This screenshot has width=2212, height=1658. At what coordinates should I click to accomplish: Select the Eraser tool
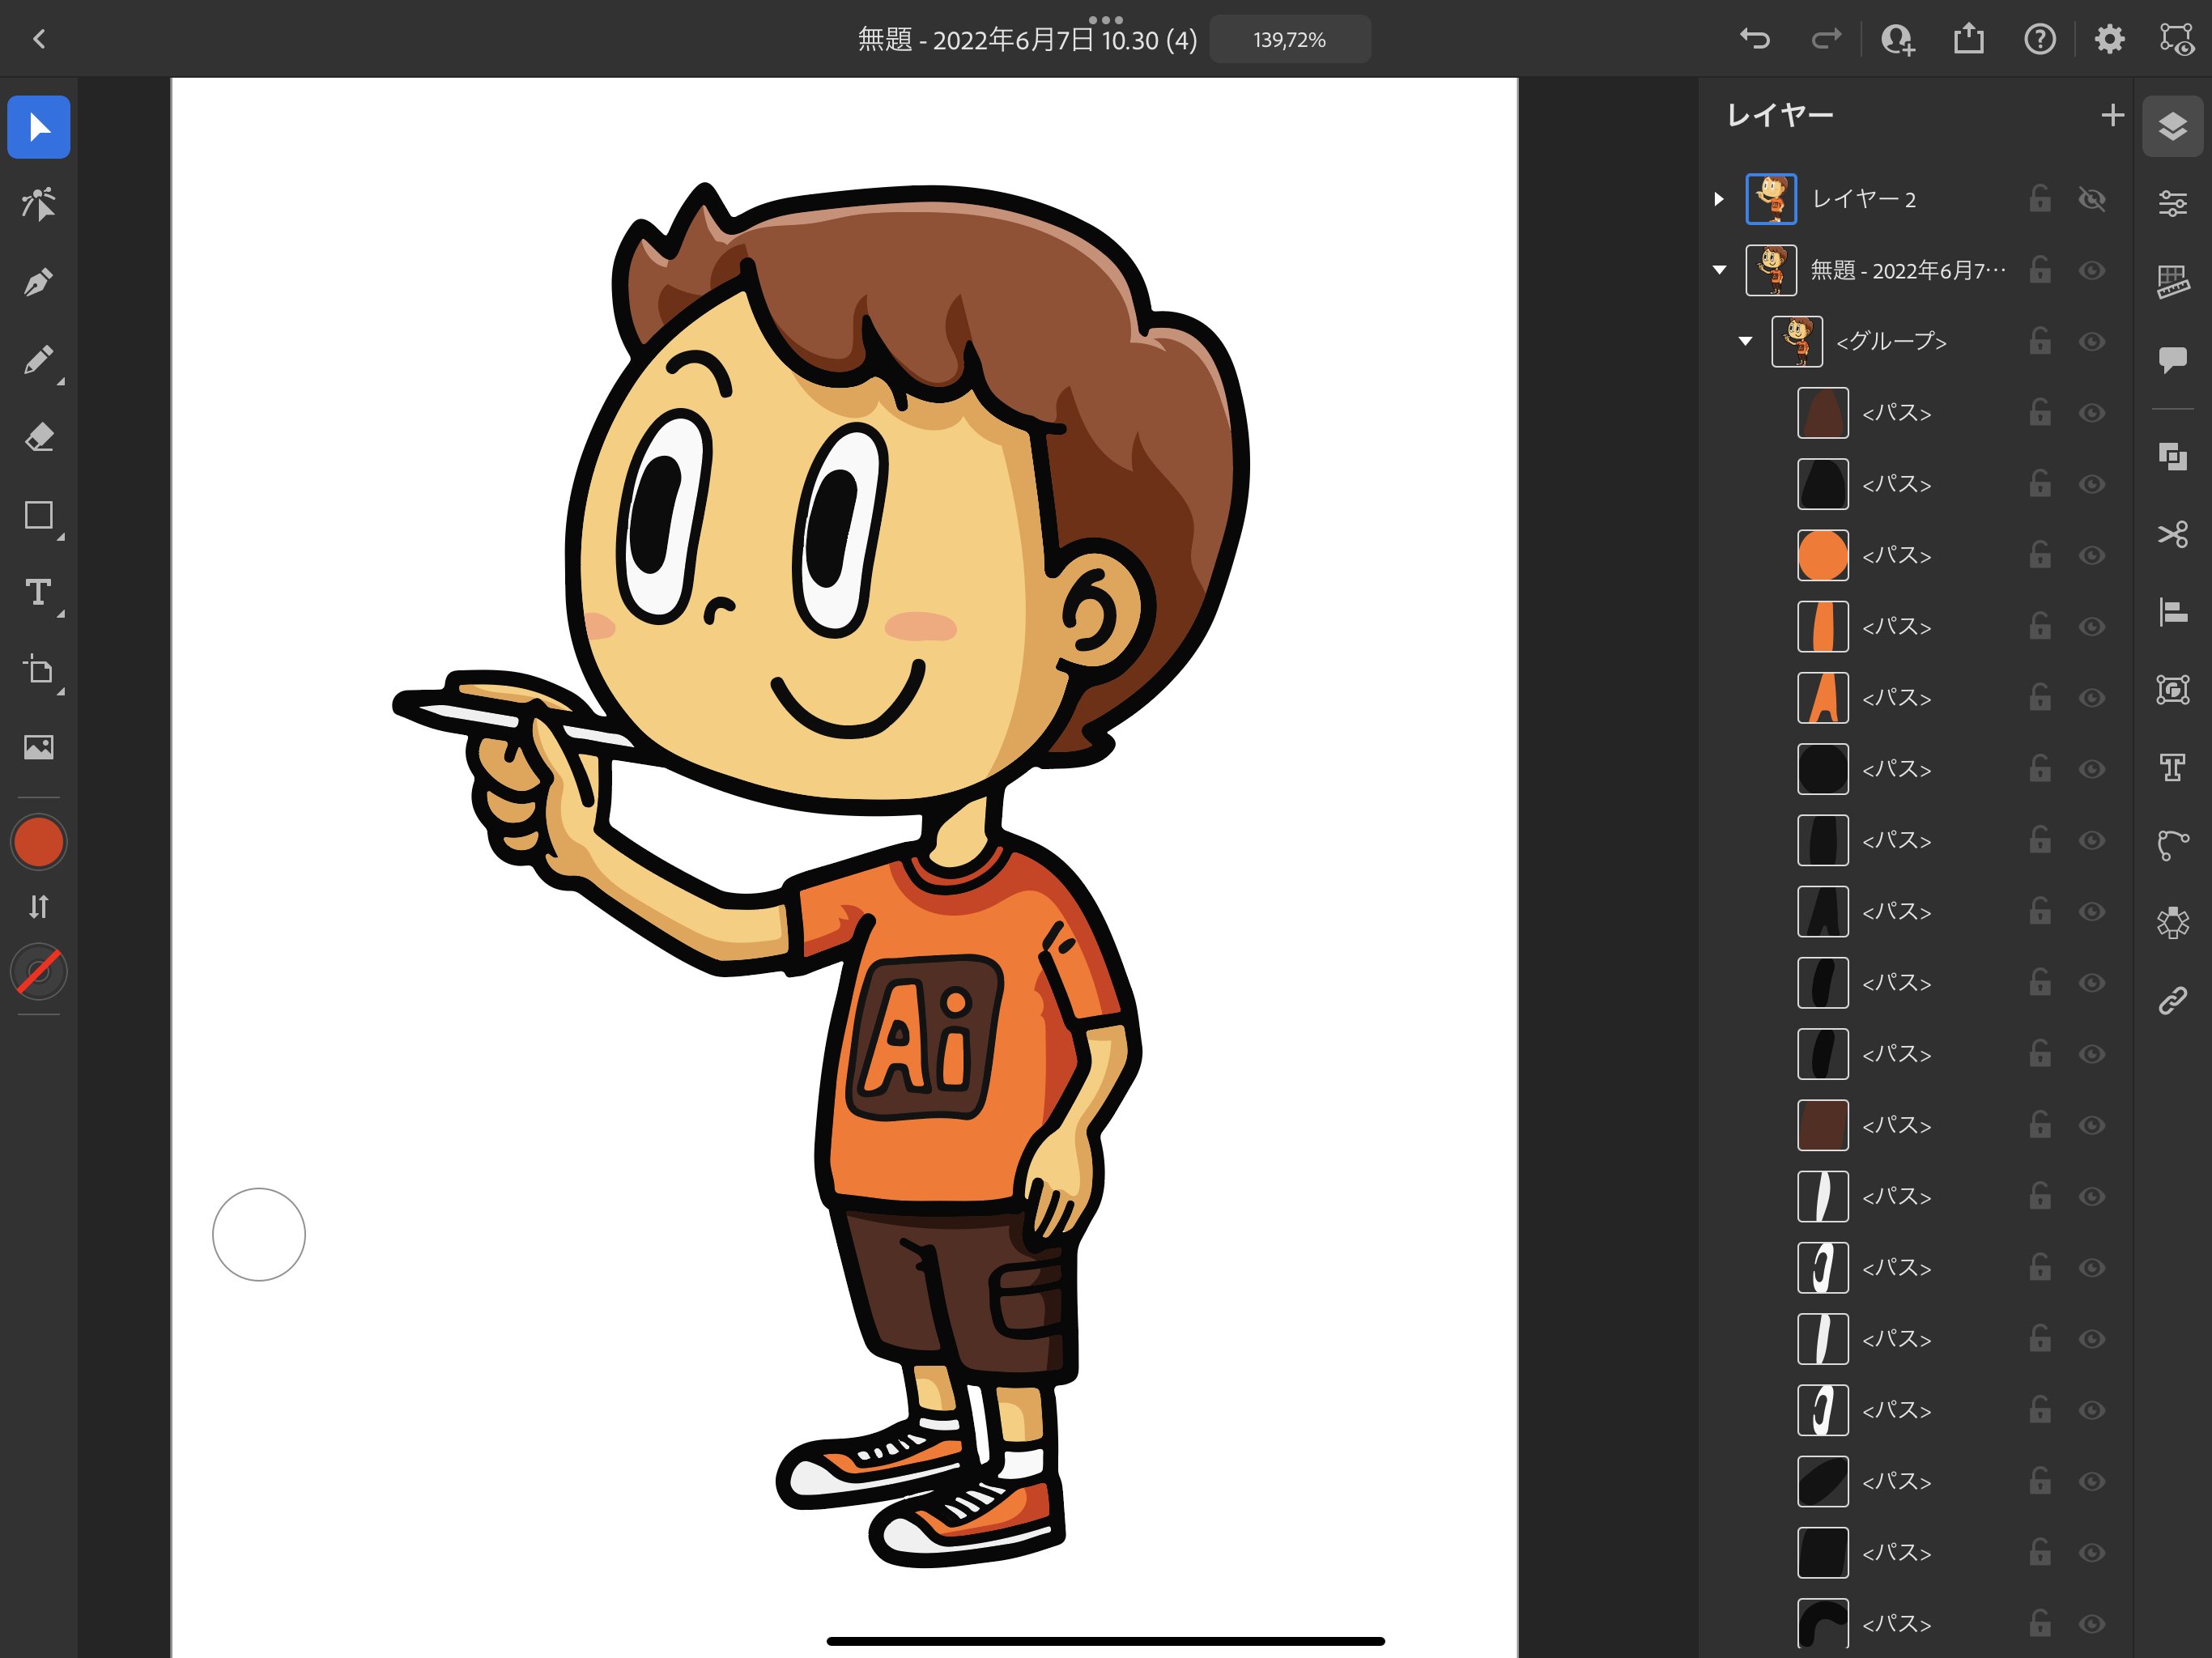[x=38, y=438]
